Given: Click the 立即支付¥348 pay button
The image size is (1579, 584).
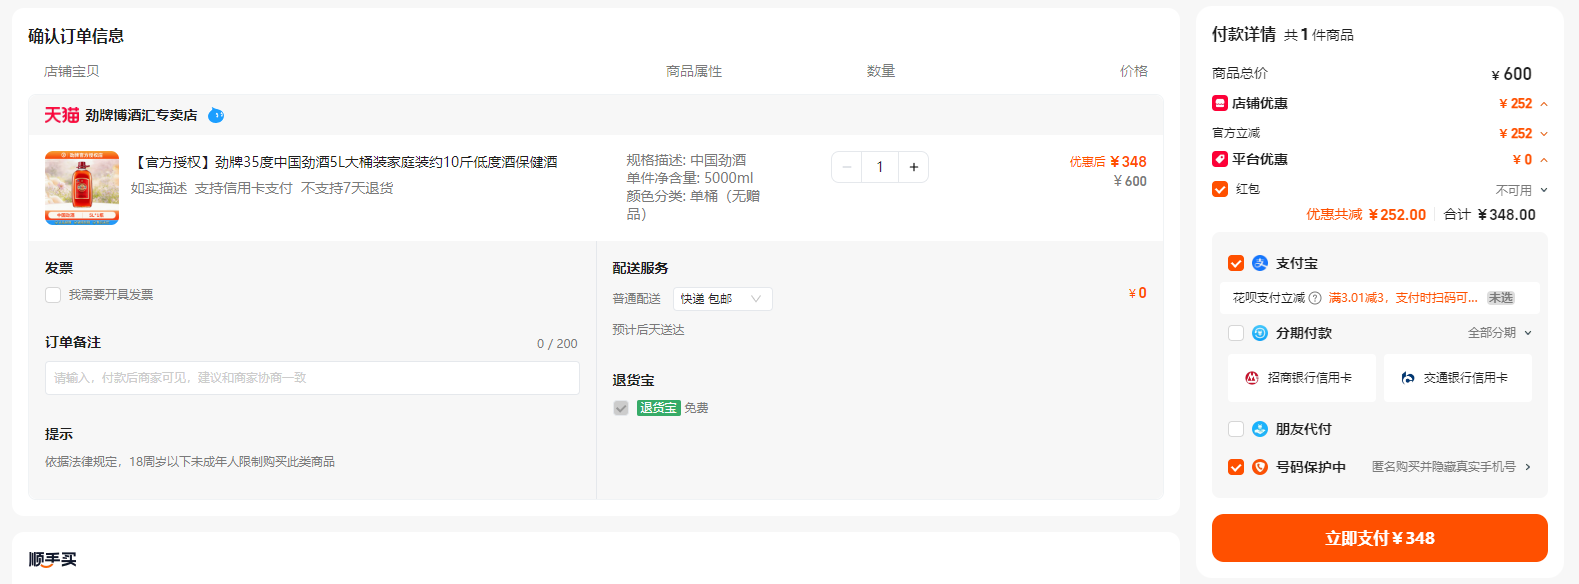Looking at the screenshot, I should pyautogui.click(x=1380, y=538).
